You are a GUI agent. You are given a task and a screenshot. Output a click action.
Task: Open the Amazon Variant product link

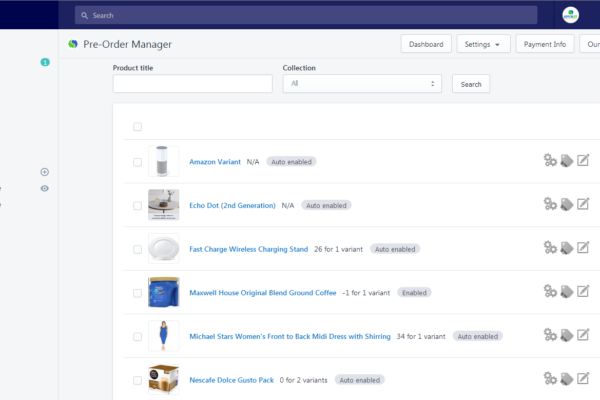click(x=215, y=162)
